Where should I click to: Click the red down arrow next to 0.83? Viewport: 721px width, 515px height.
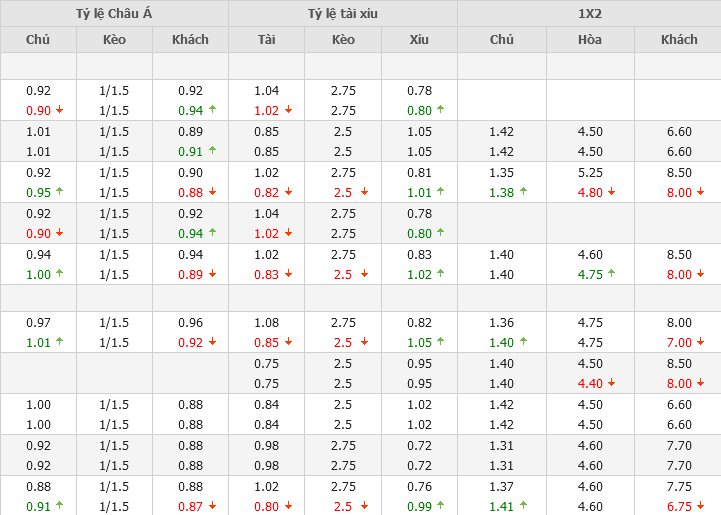pyautogui.click(x=288, y=275)
